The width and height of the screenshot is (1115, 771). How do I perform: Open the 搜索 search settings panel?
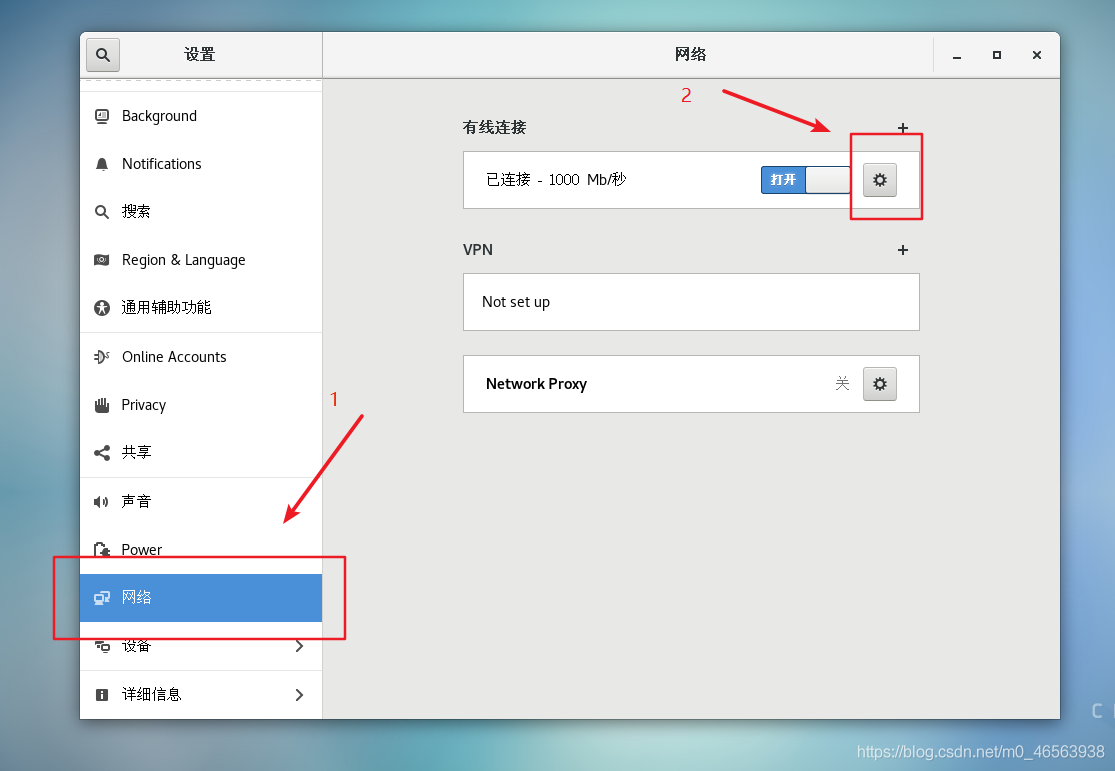tap(136, 212)
